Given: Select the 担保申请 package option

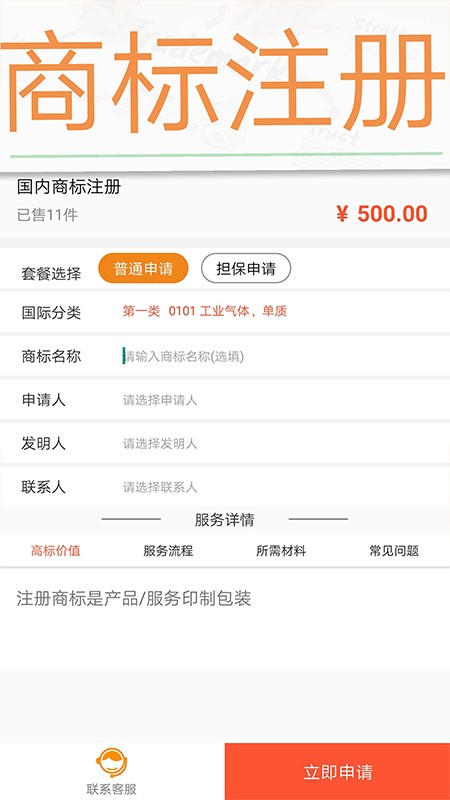Looking at the screenshot, I should pos(246,268).
